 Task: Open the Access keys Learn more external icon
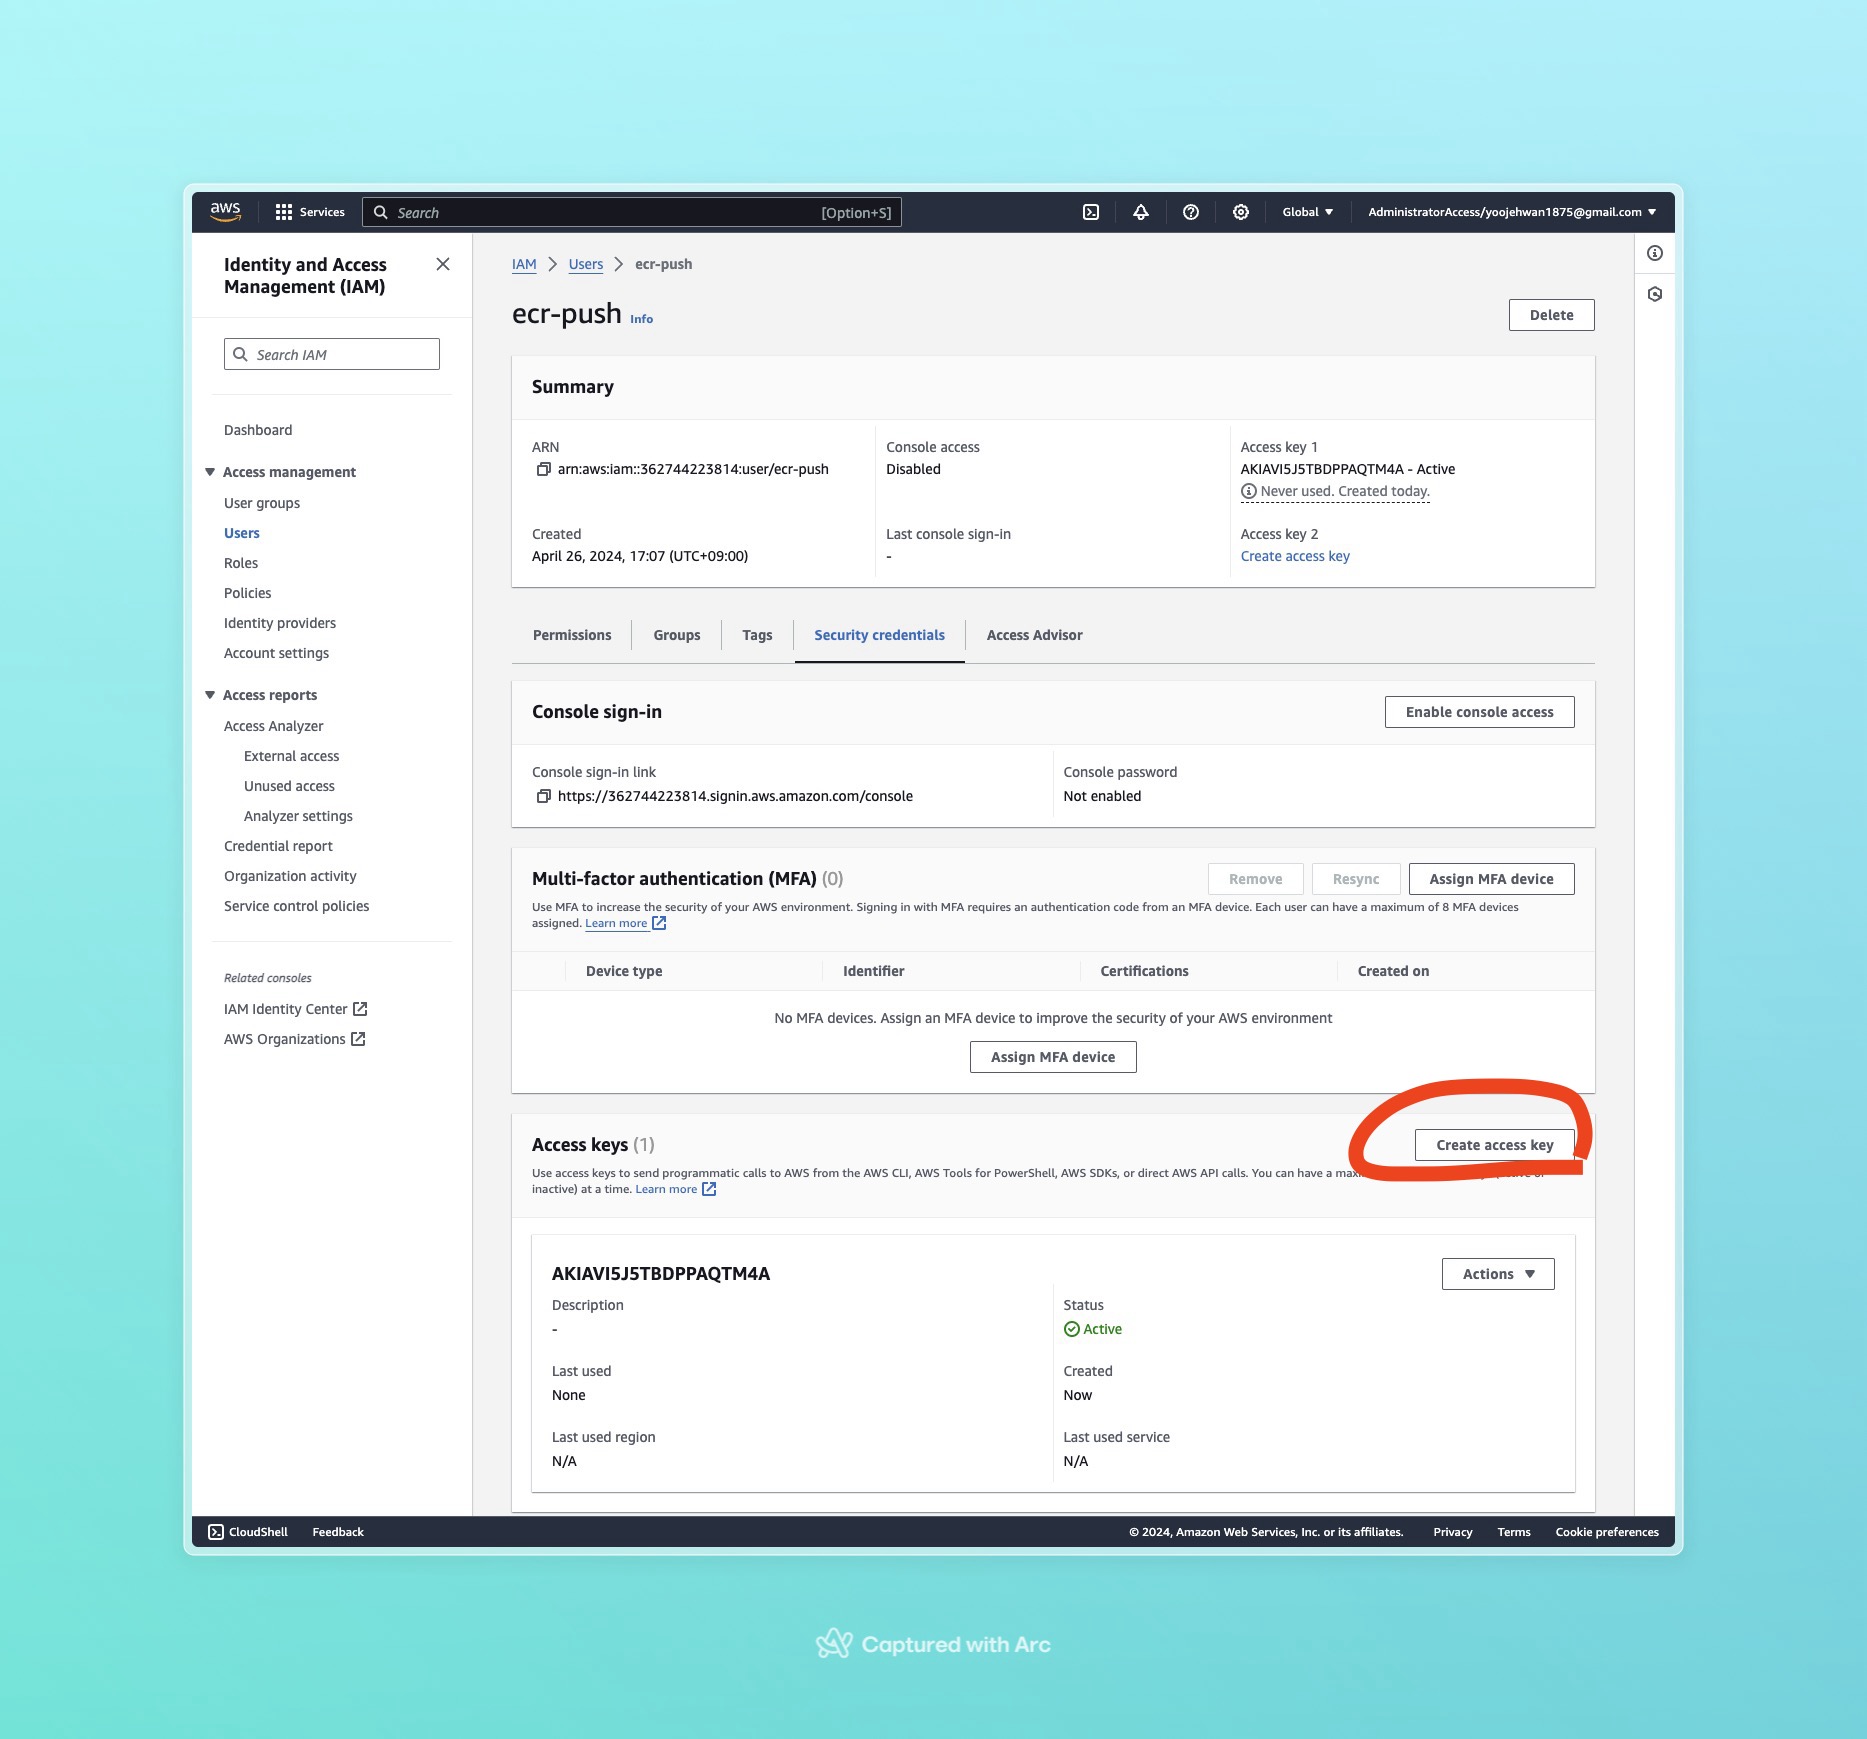[709, 1189]
